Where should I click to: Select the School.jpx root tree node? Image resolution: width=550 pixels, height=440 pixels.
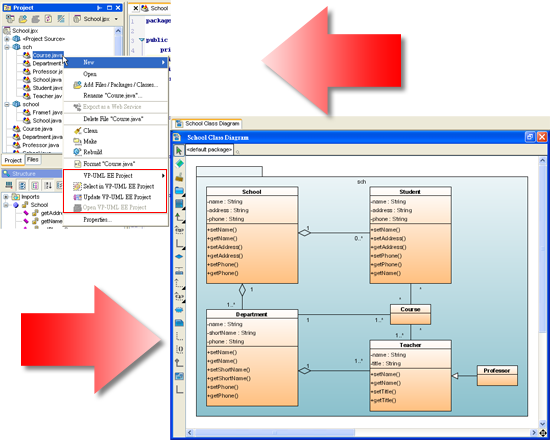pos(21,31)
